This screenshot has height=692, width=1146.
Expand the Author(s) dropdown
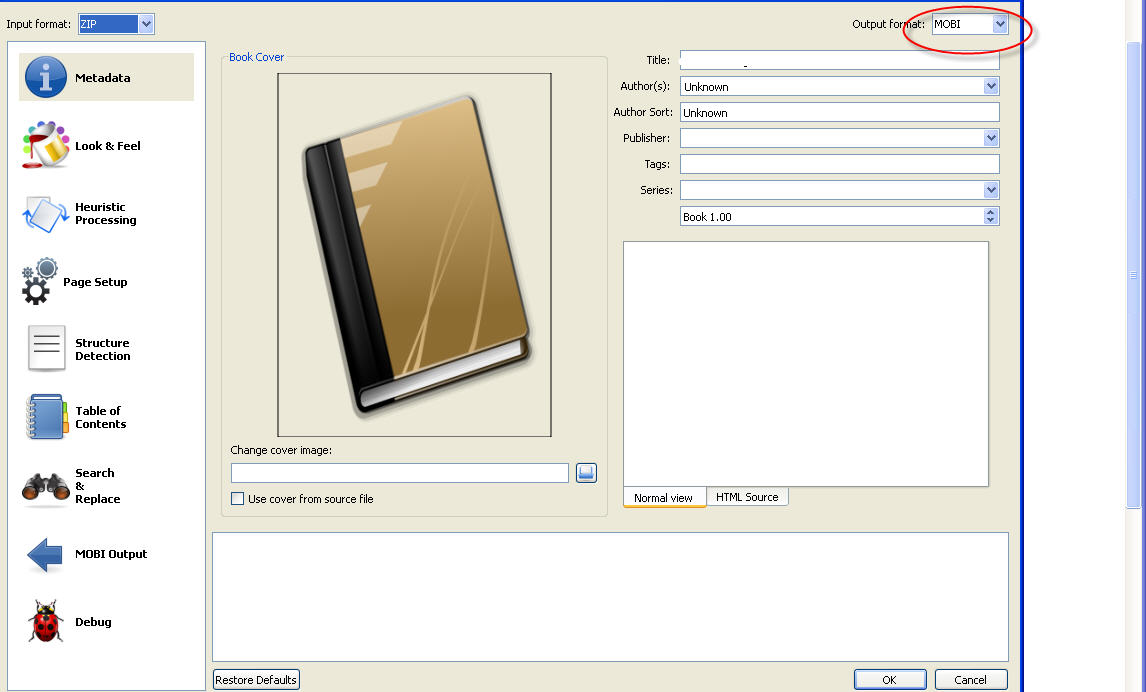coord(991,86)
